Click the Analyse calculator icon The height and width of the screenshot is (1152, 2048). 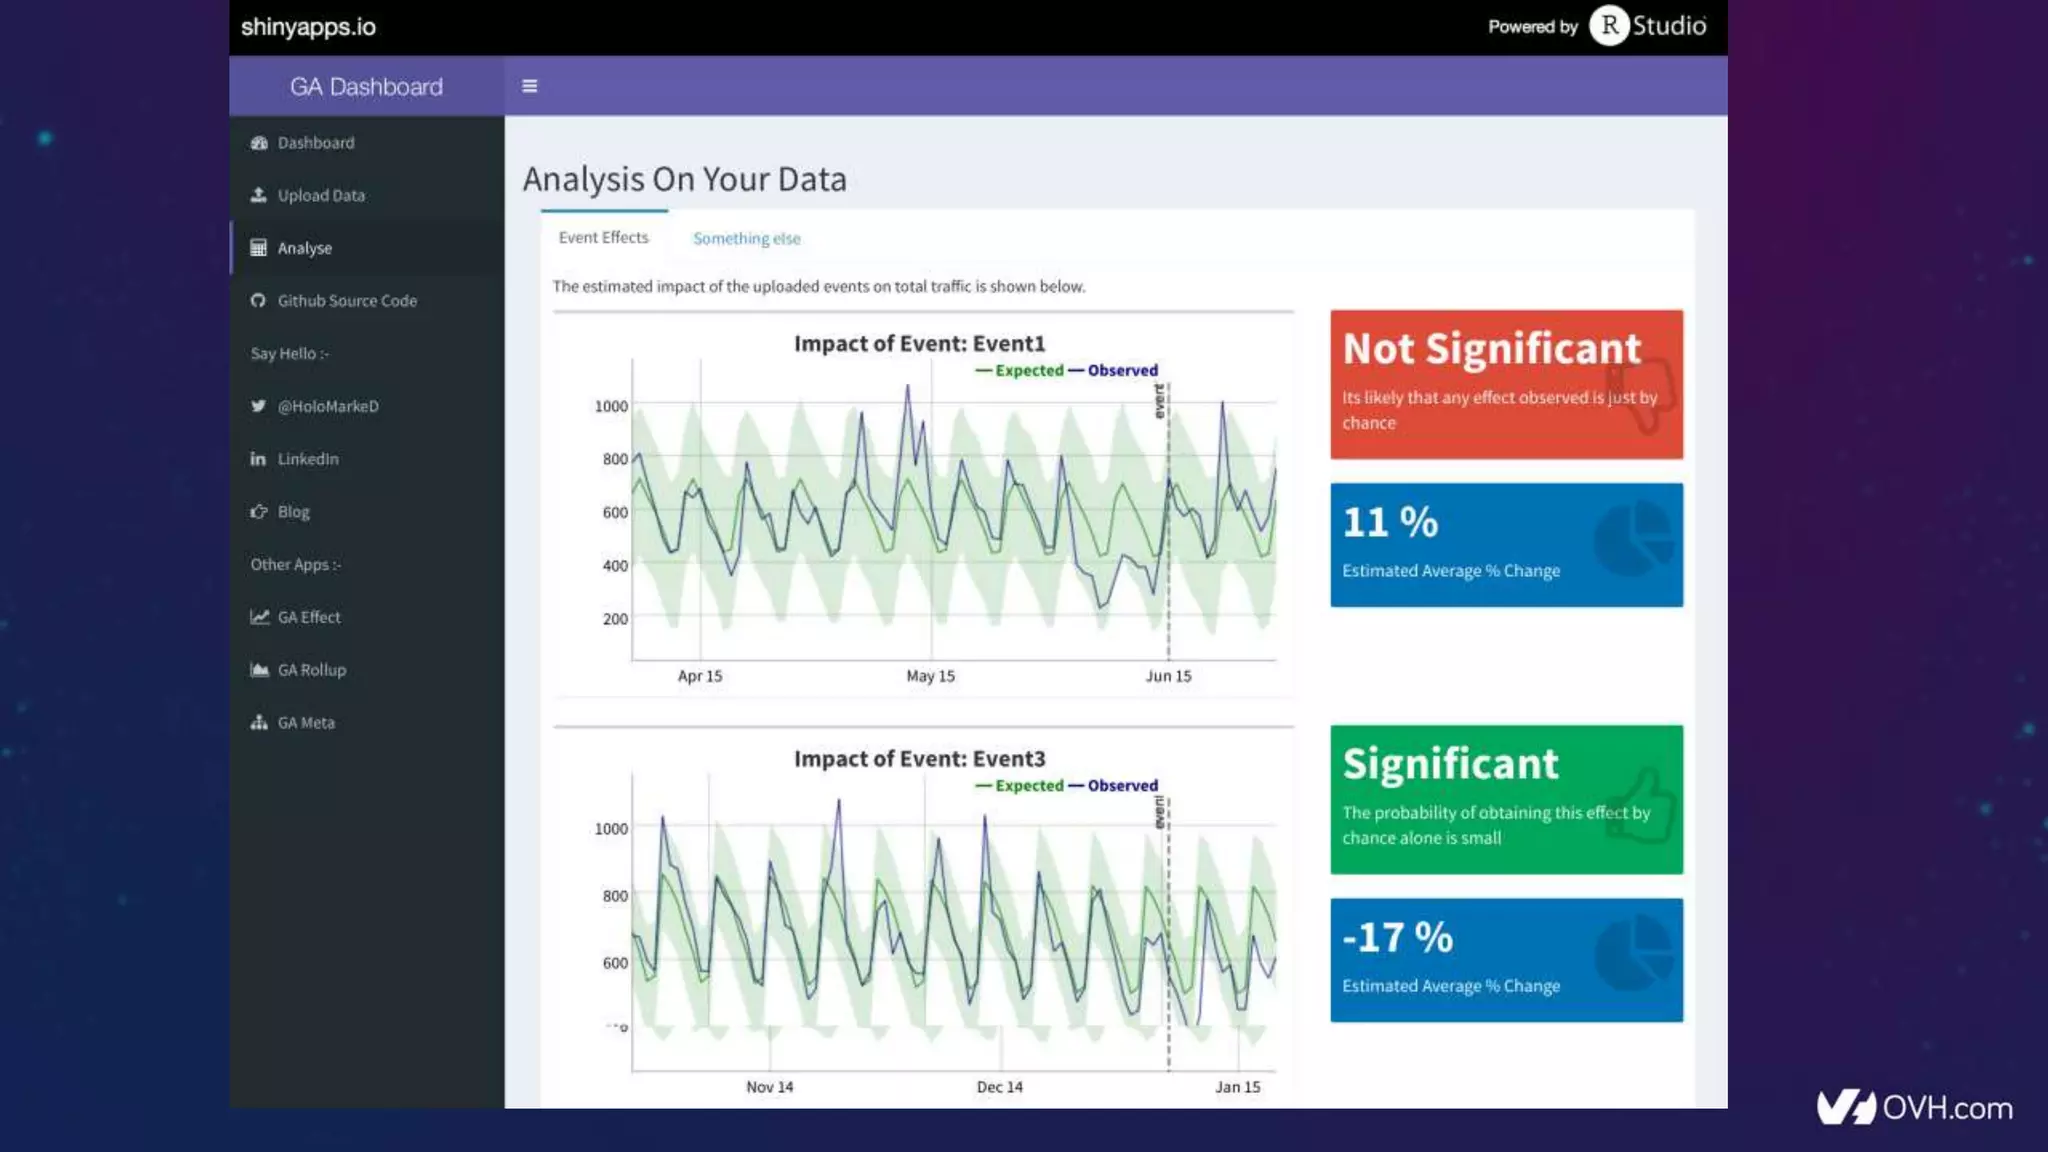259,248
